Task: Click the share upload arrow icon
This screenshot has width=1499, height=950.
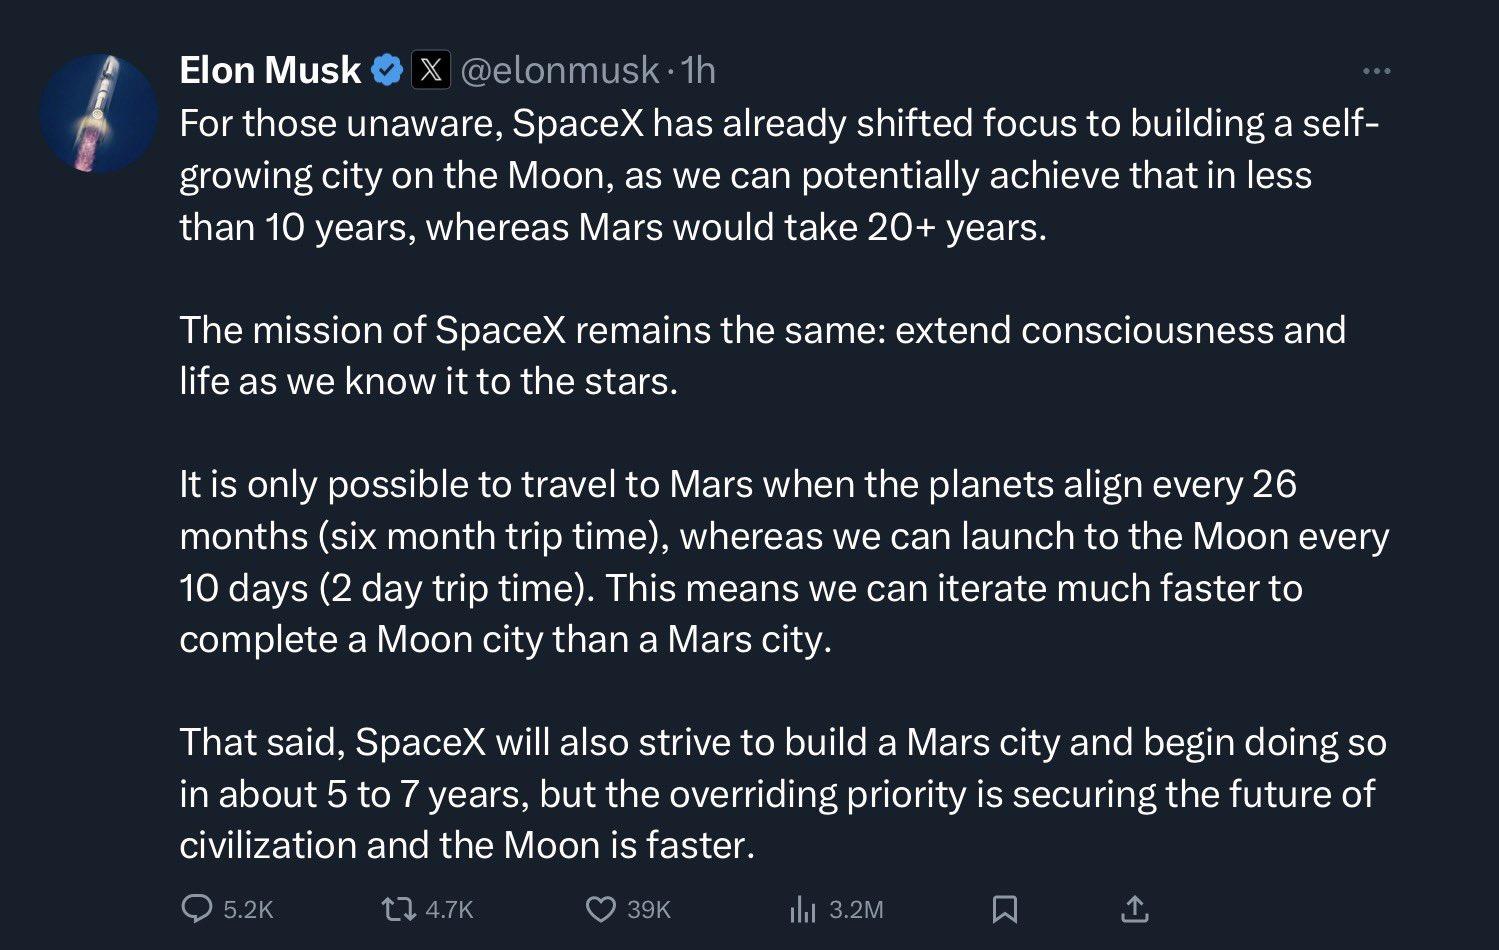Action: 1134,909
